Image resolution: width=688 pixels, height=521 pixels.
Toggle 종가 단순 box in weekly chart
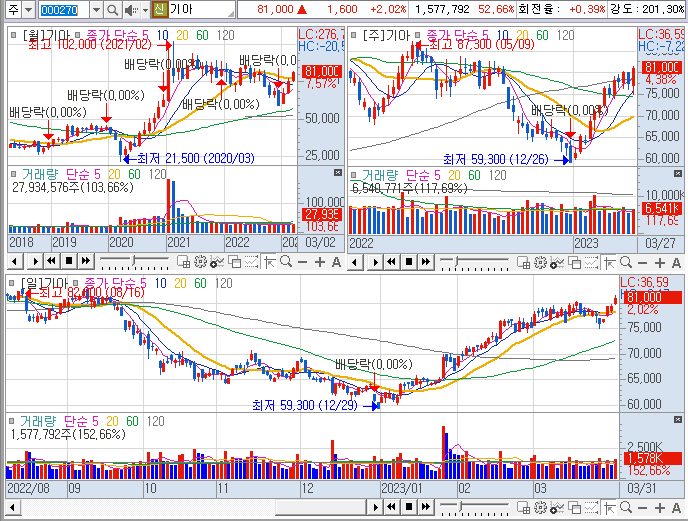pyautogui.click(x=418, y=35)
